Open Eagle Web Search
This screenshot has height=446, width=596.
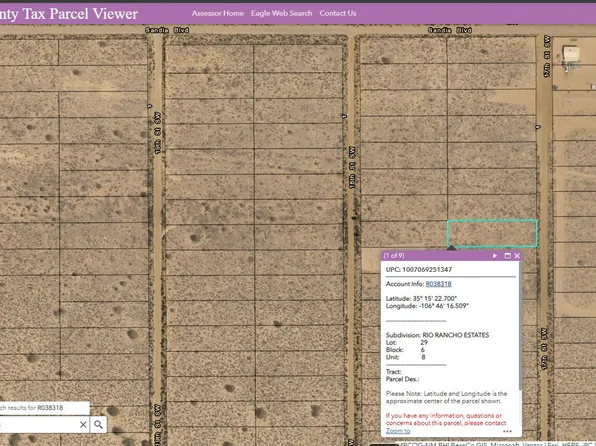(x=281, y=13)
